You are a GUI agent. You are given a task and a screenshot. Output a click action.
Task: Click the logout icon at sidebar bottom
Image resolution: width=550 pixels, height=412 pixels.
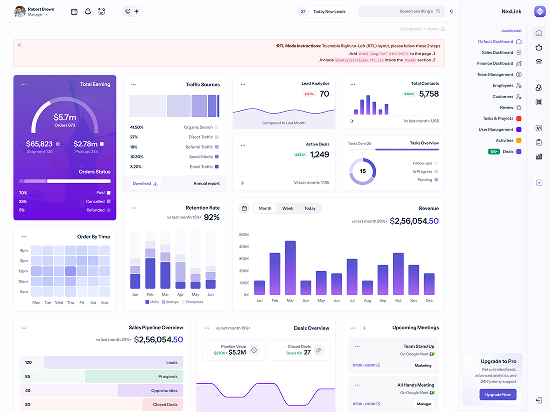[539, 400]
